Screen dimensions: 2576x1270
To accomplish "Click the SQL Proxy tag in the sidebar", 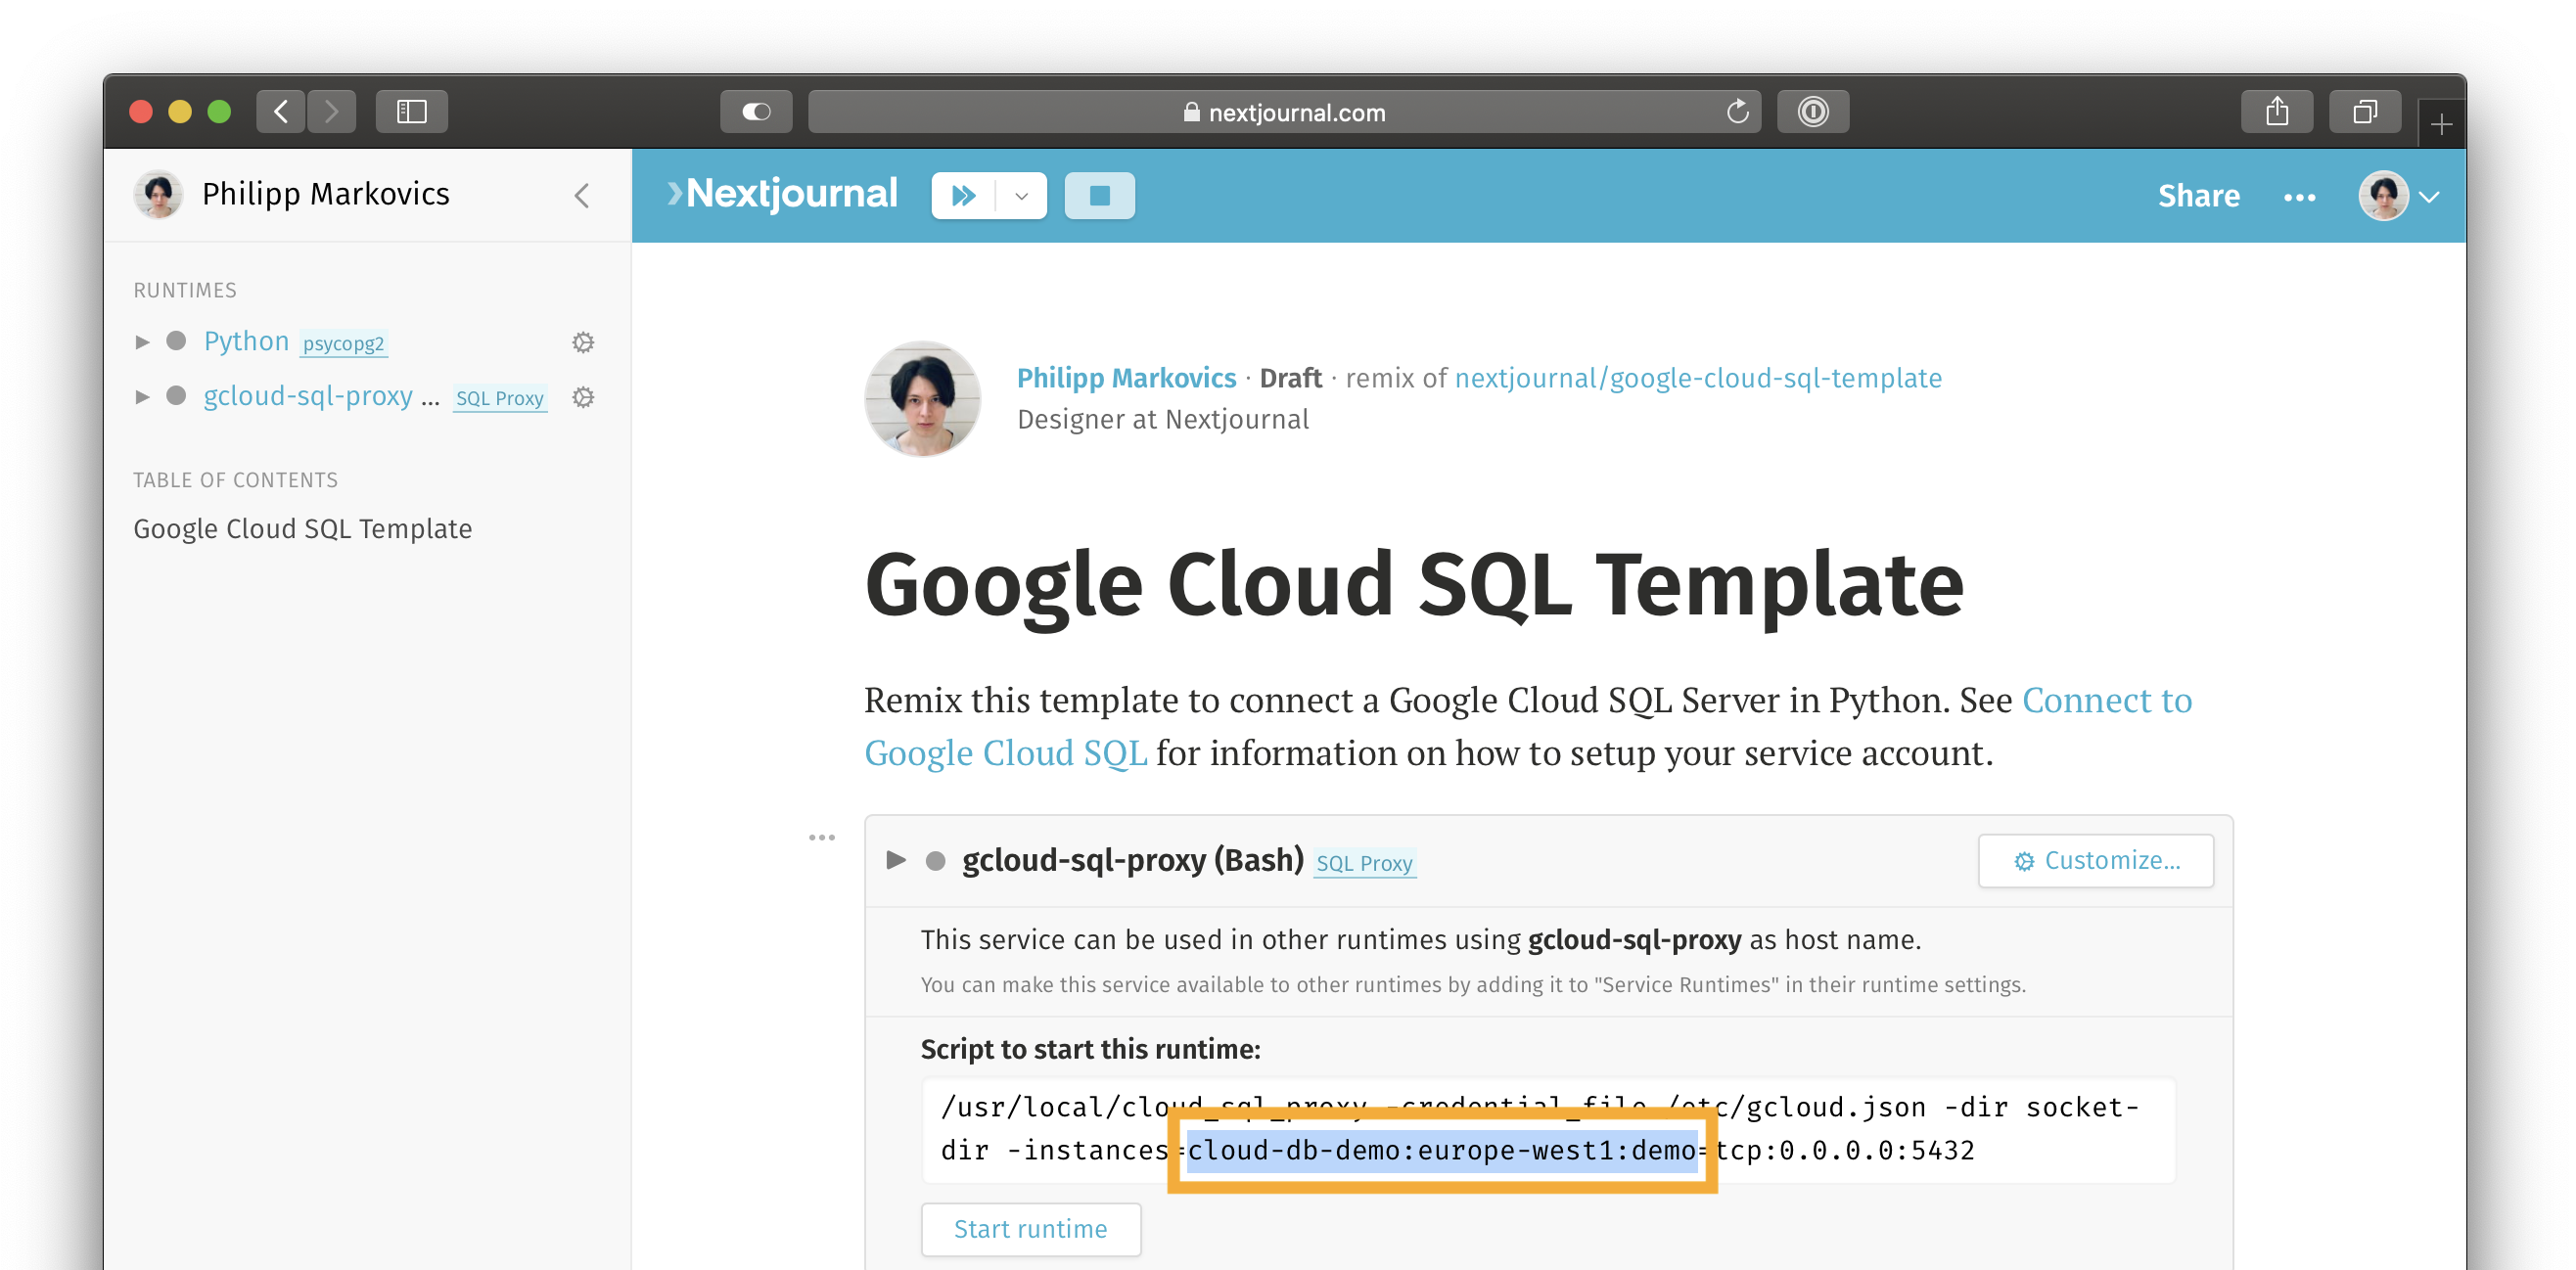I will click(x=500, y=398).
